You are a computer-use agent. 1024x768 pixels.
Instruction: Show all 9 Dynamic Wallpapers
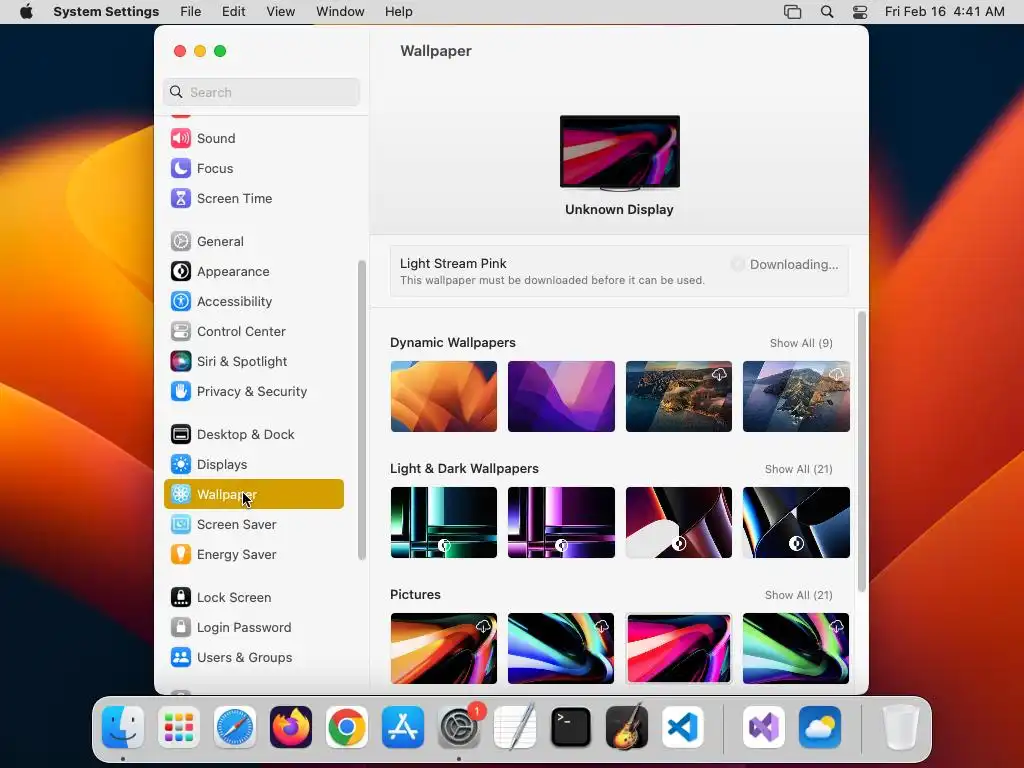pyautogui.click(x=801, y=344)
